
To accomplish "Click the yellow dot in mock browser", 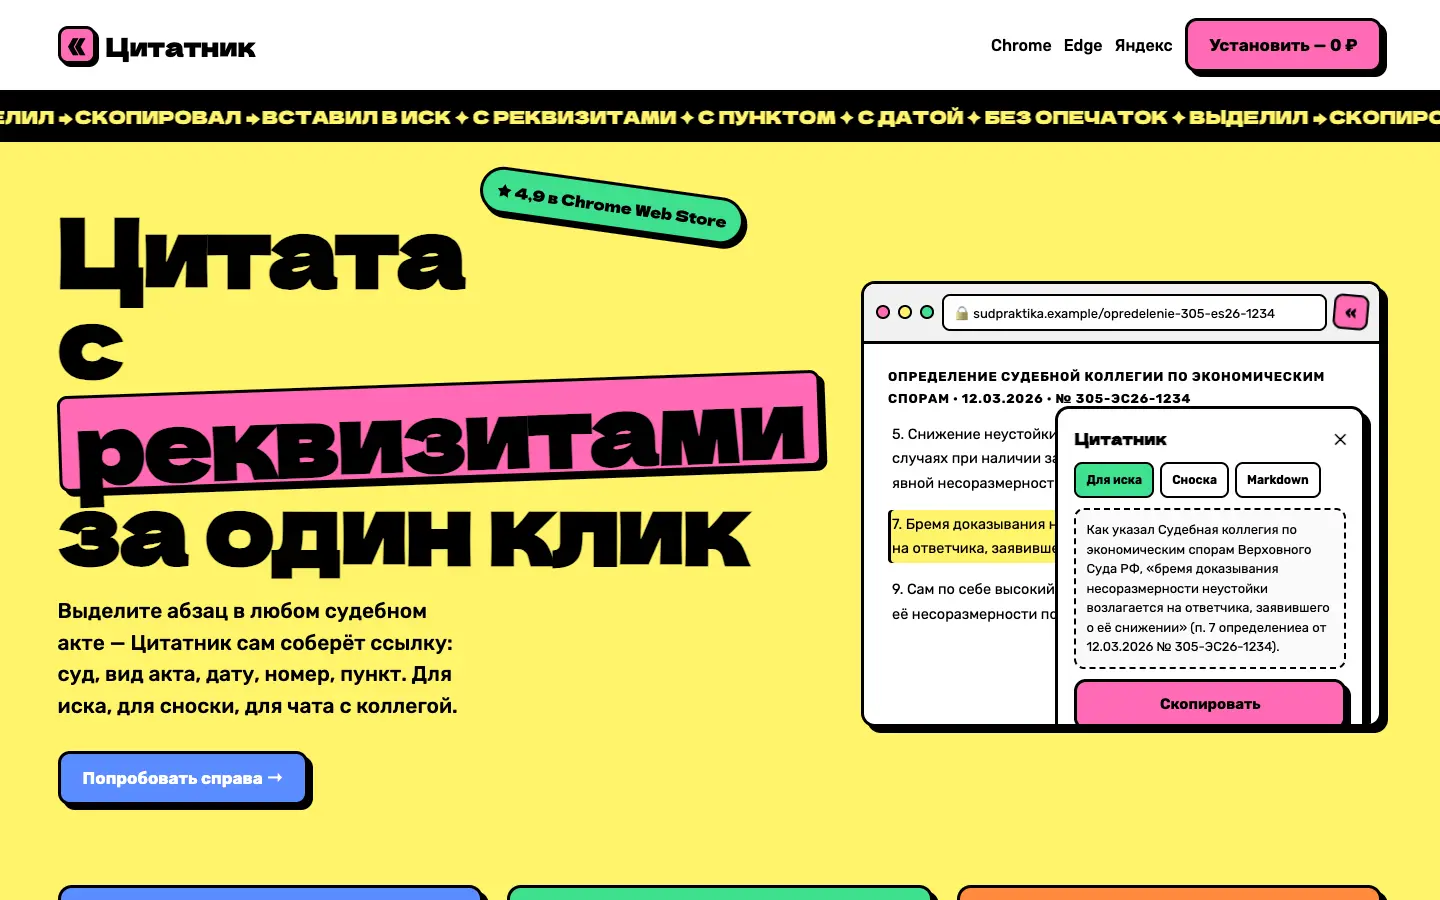I will pos(905,312).
